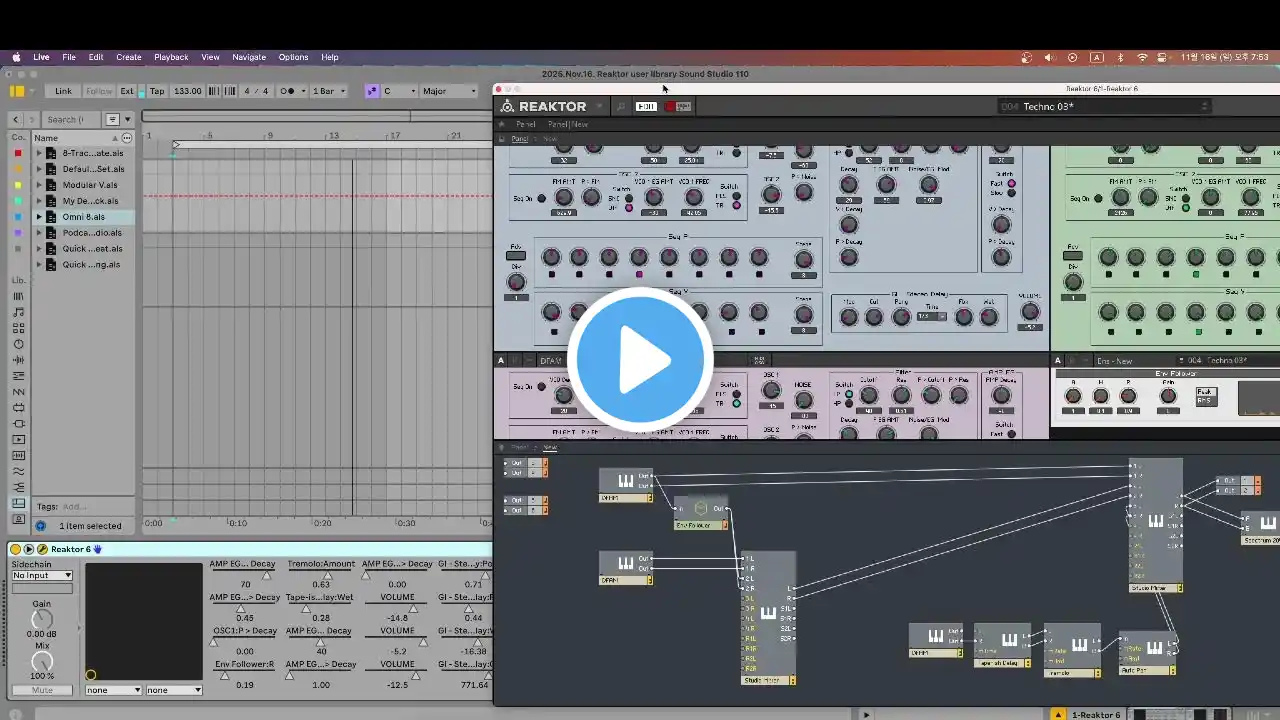Click the blue collection color tag
Screen dimensions: 1280x720
coord(17,217)
